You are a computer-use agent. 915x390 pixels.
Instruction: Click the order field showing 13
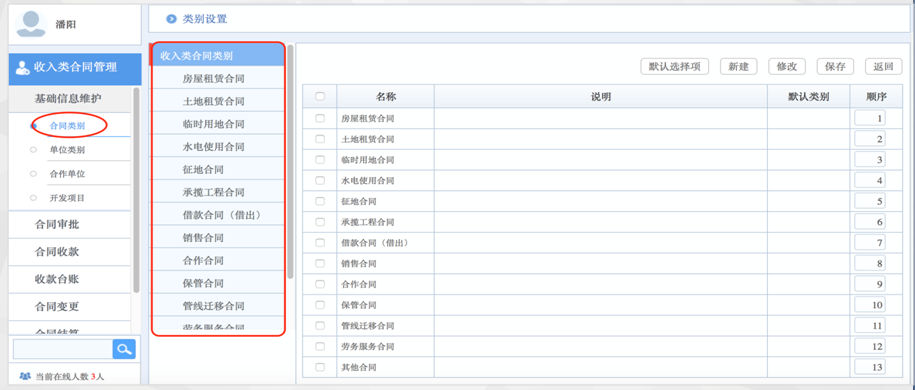coord(869,367)
